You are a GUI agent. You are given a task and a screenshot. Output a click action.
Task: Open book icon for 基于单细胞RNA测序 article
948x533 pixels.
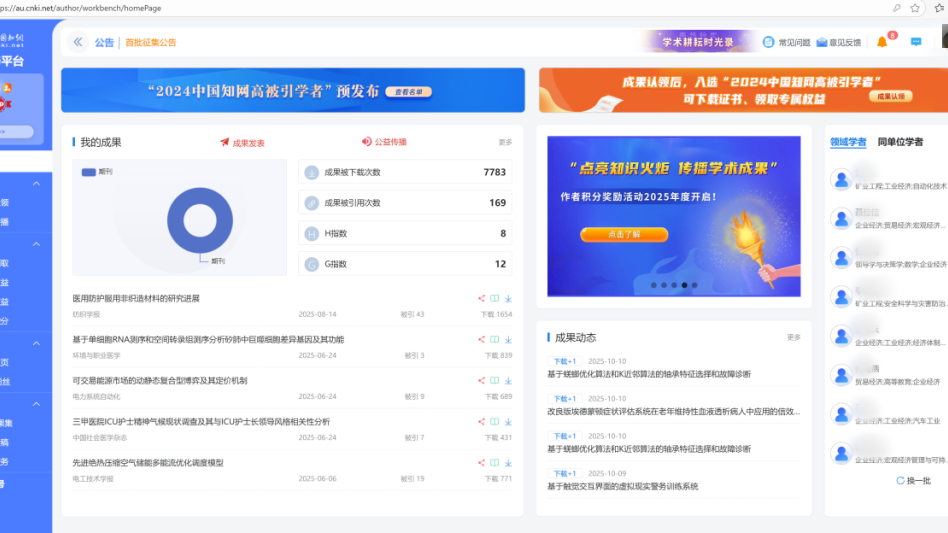point(495,339)
